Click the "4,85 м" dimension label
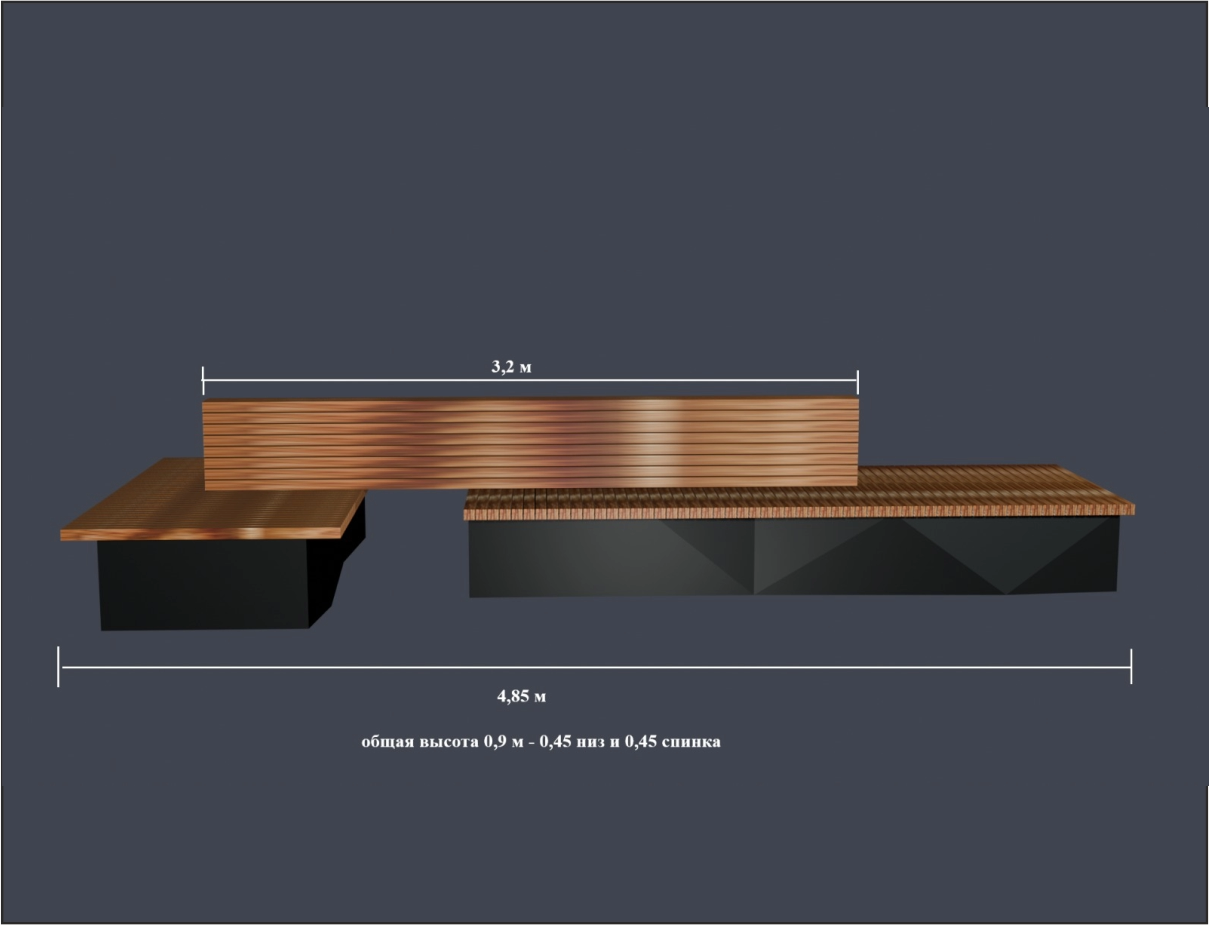This screenshot has width=1209, height=925. point(521,697)
